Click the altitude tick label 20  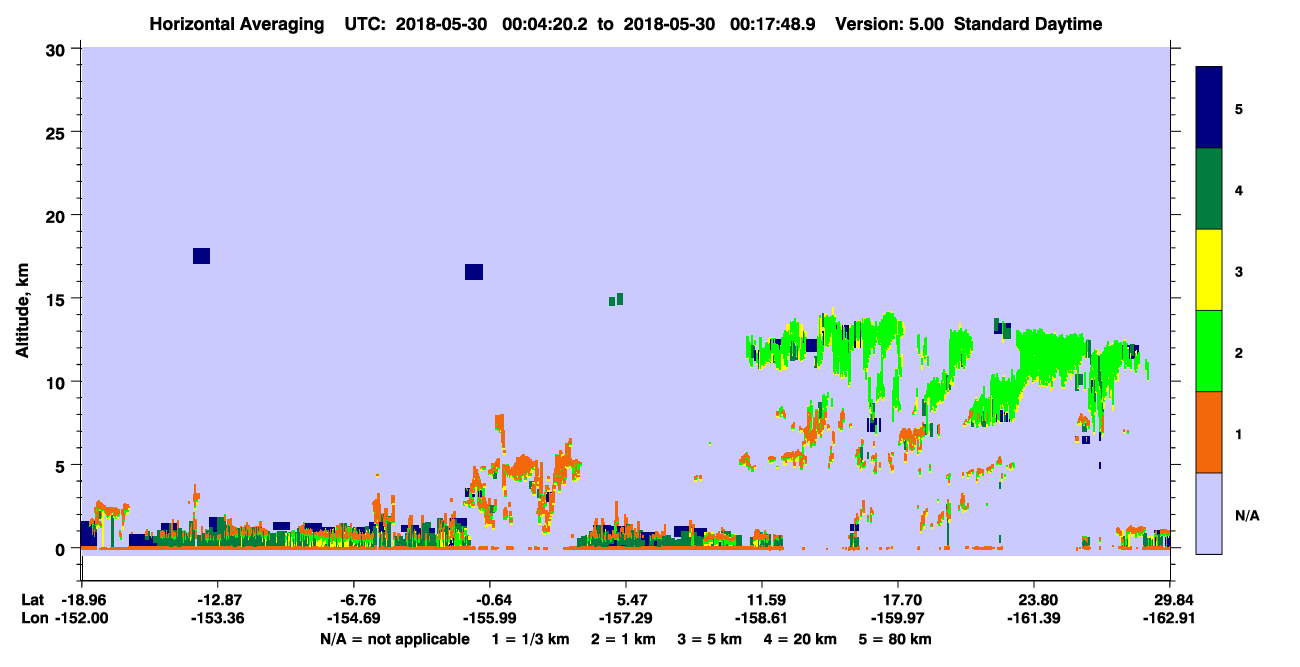click(x=58, y=216)
